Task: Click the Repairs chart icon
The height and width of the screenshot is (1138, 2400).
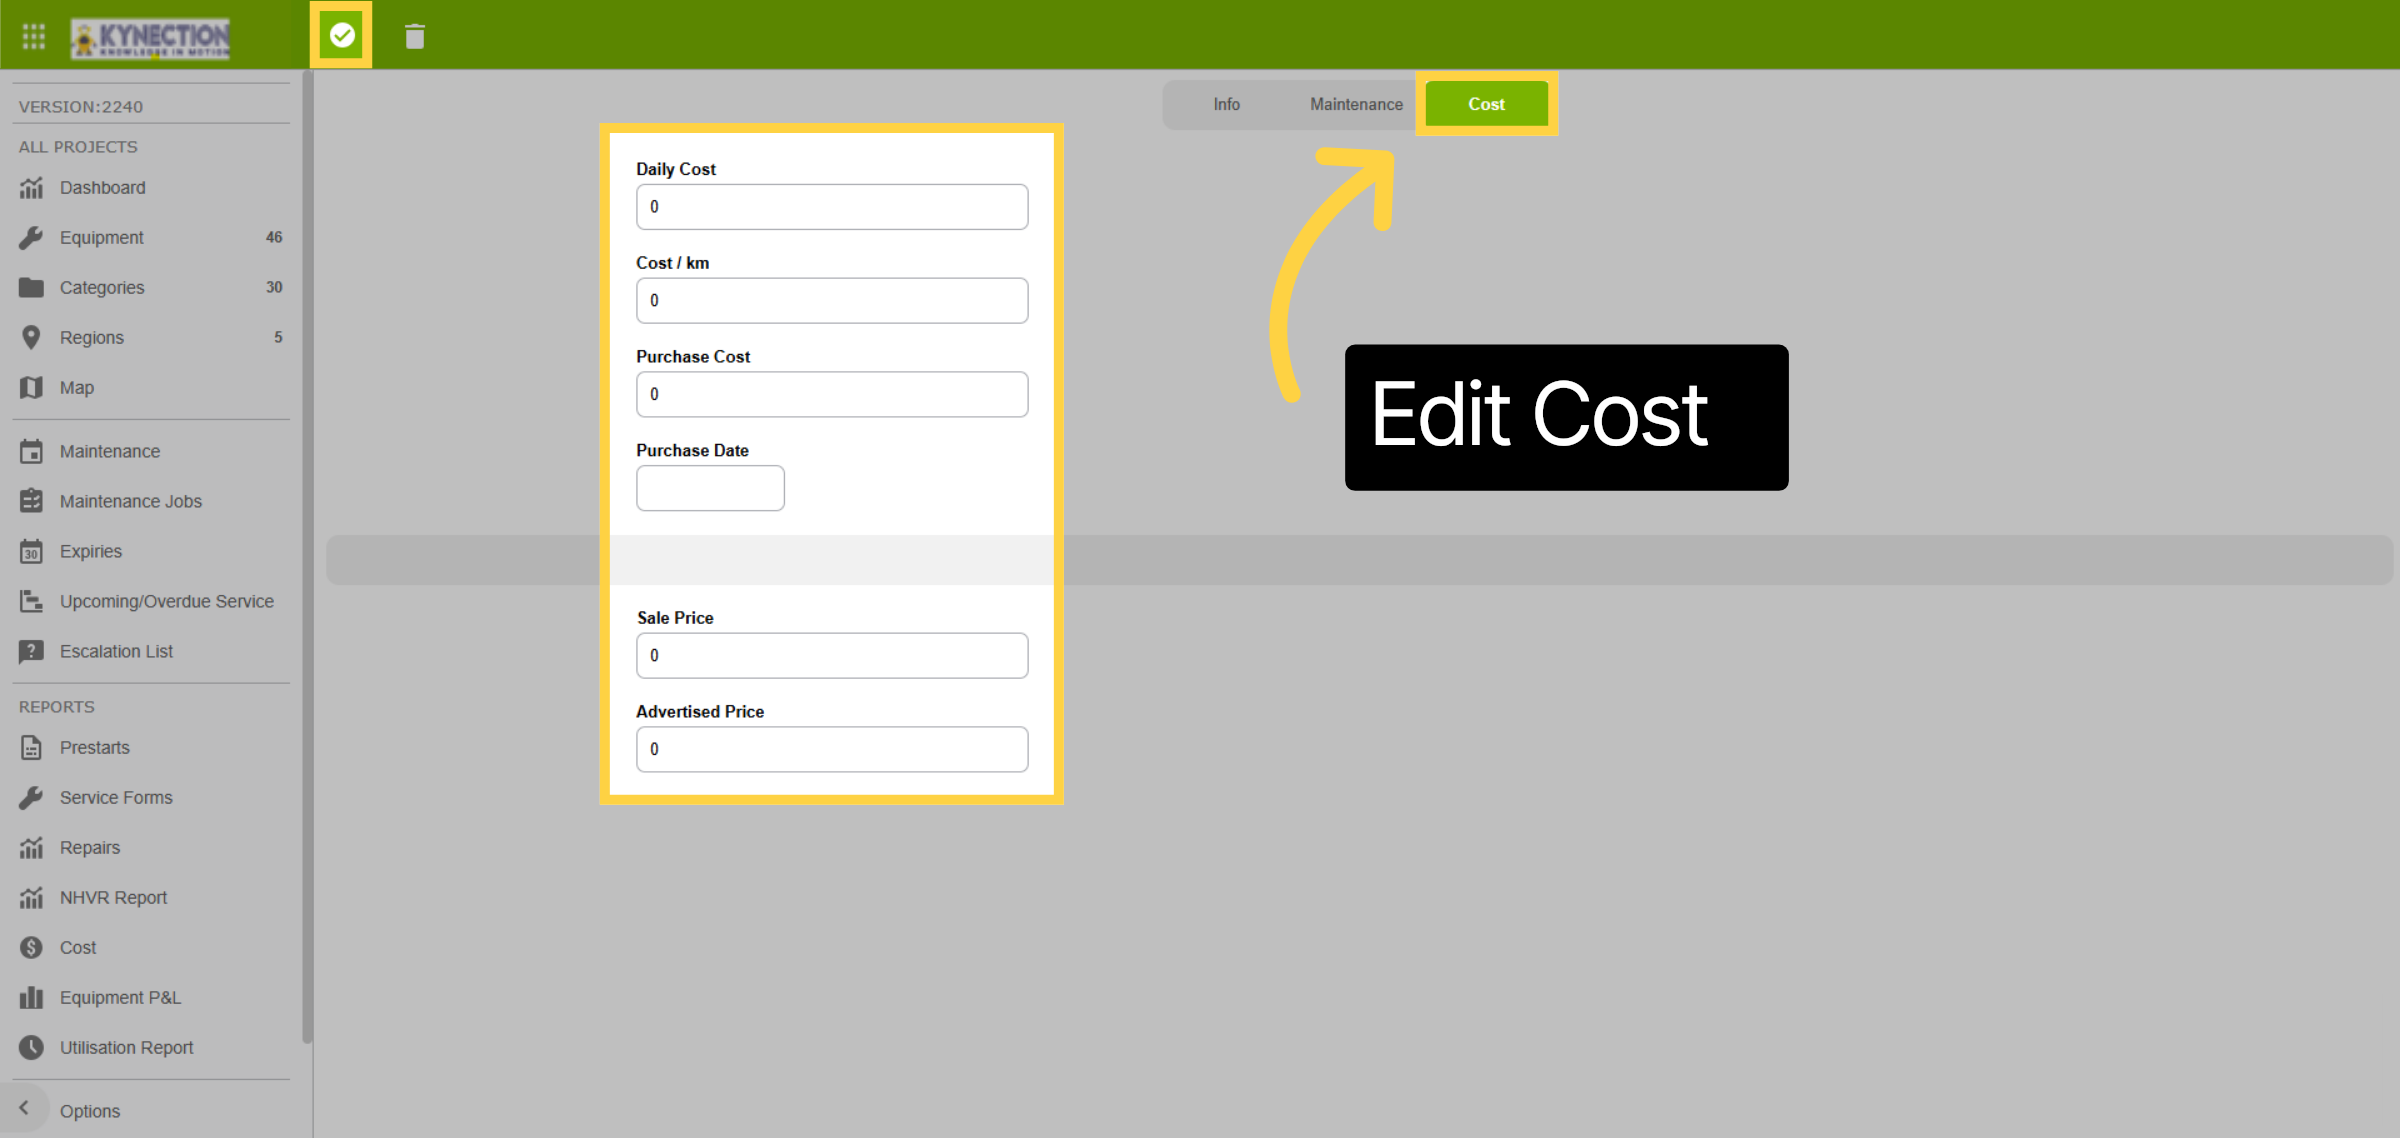Action: pos(32,848)
